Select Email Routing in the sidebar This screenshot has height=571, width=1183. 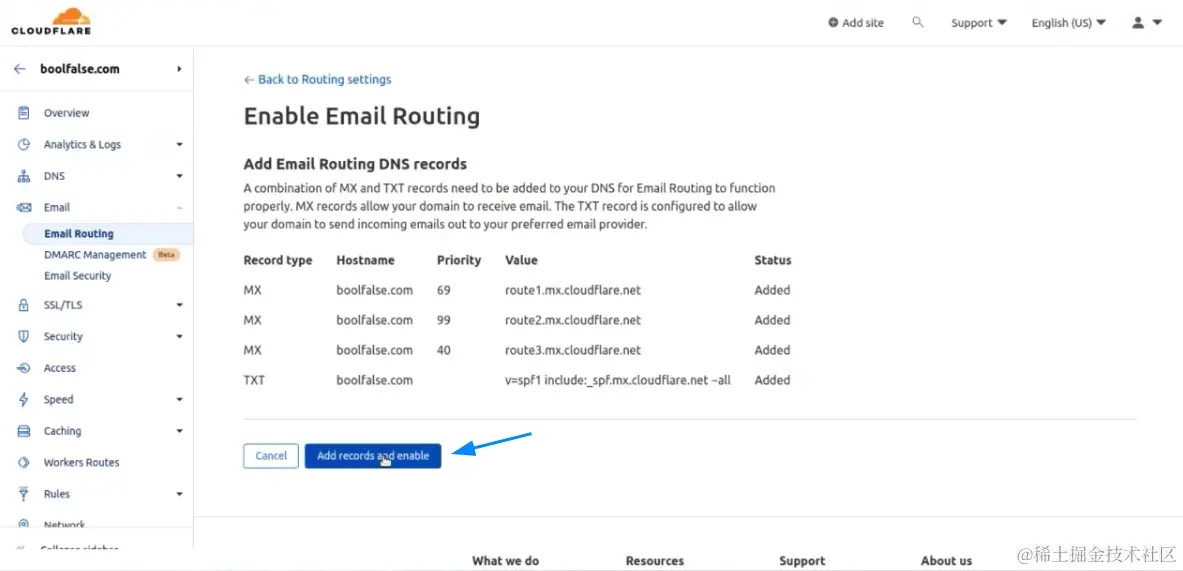[78, 234]
